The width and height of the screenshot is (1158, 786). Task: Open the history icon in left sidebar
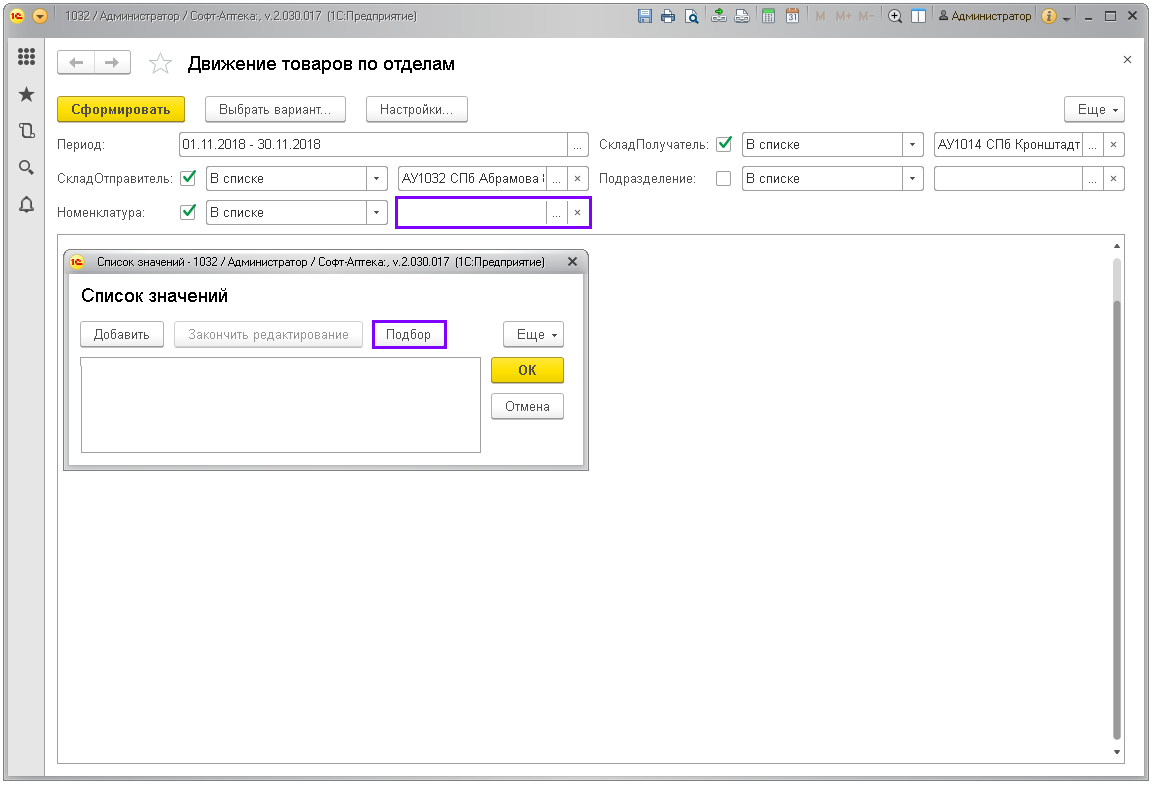point(27,130)
